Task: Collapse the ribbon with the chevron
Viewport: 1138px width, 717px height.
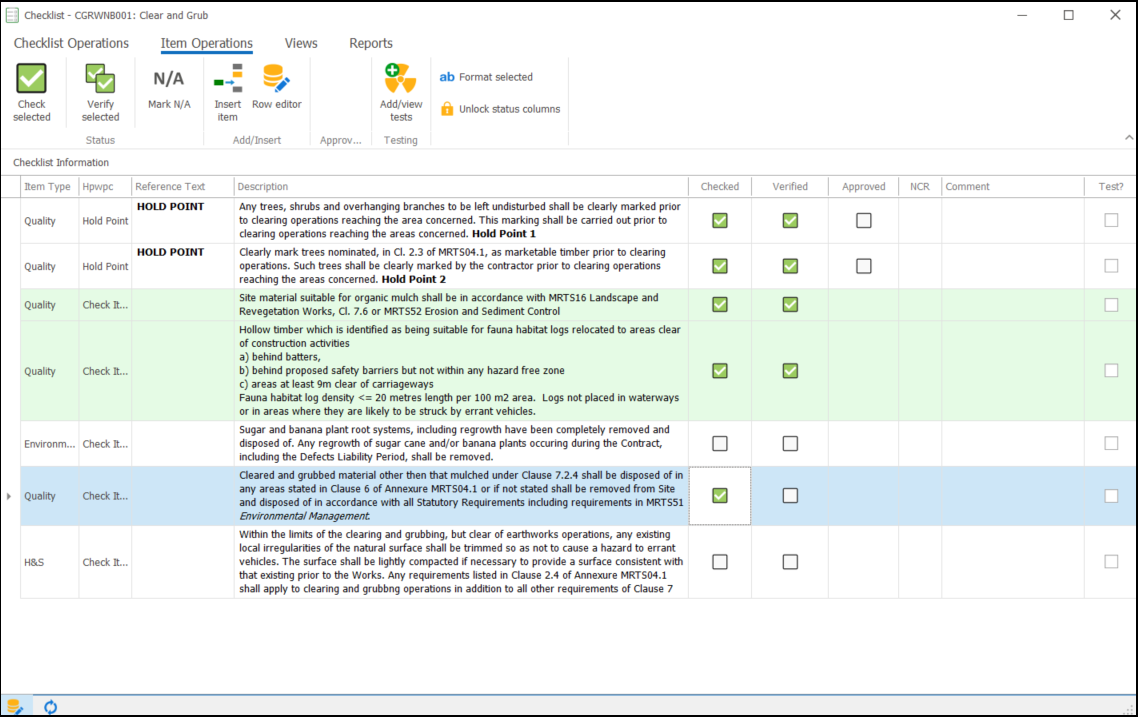Action: point(1129,138)
